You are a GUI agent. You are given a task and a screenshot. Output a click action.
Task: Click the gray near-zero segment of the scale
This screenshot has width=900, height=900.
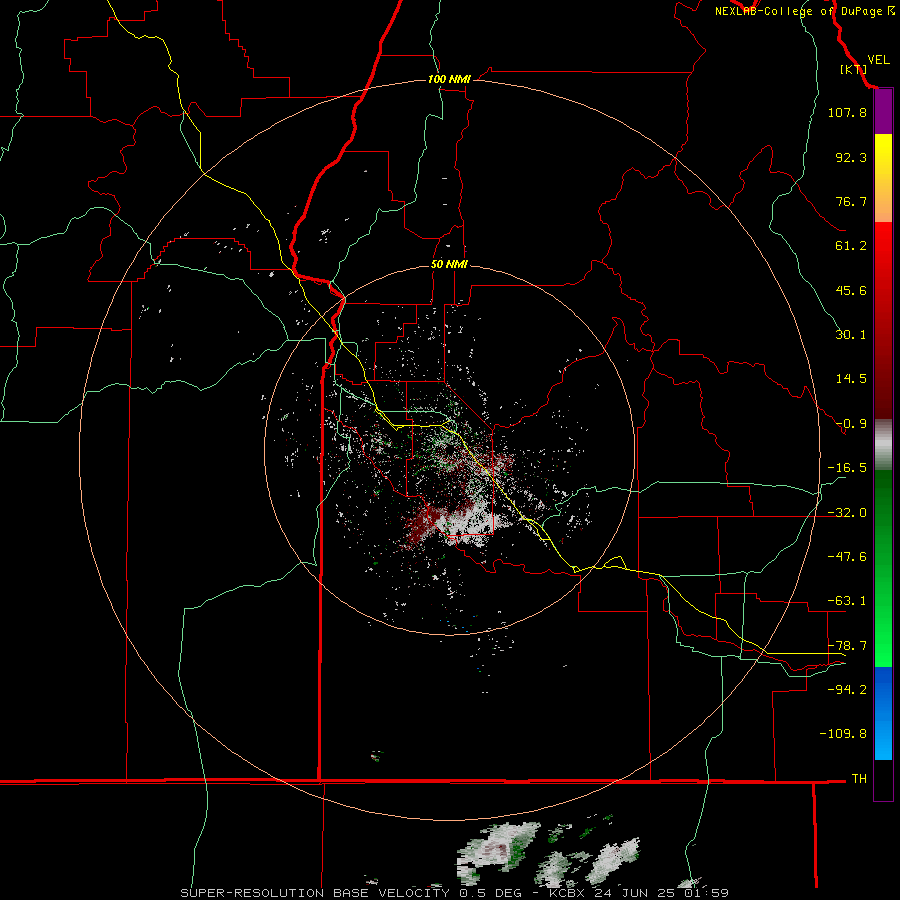tap(883, 445)
